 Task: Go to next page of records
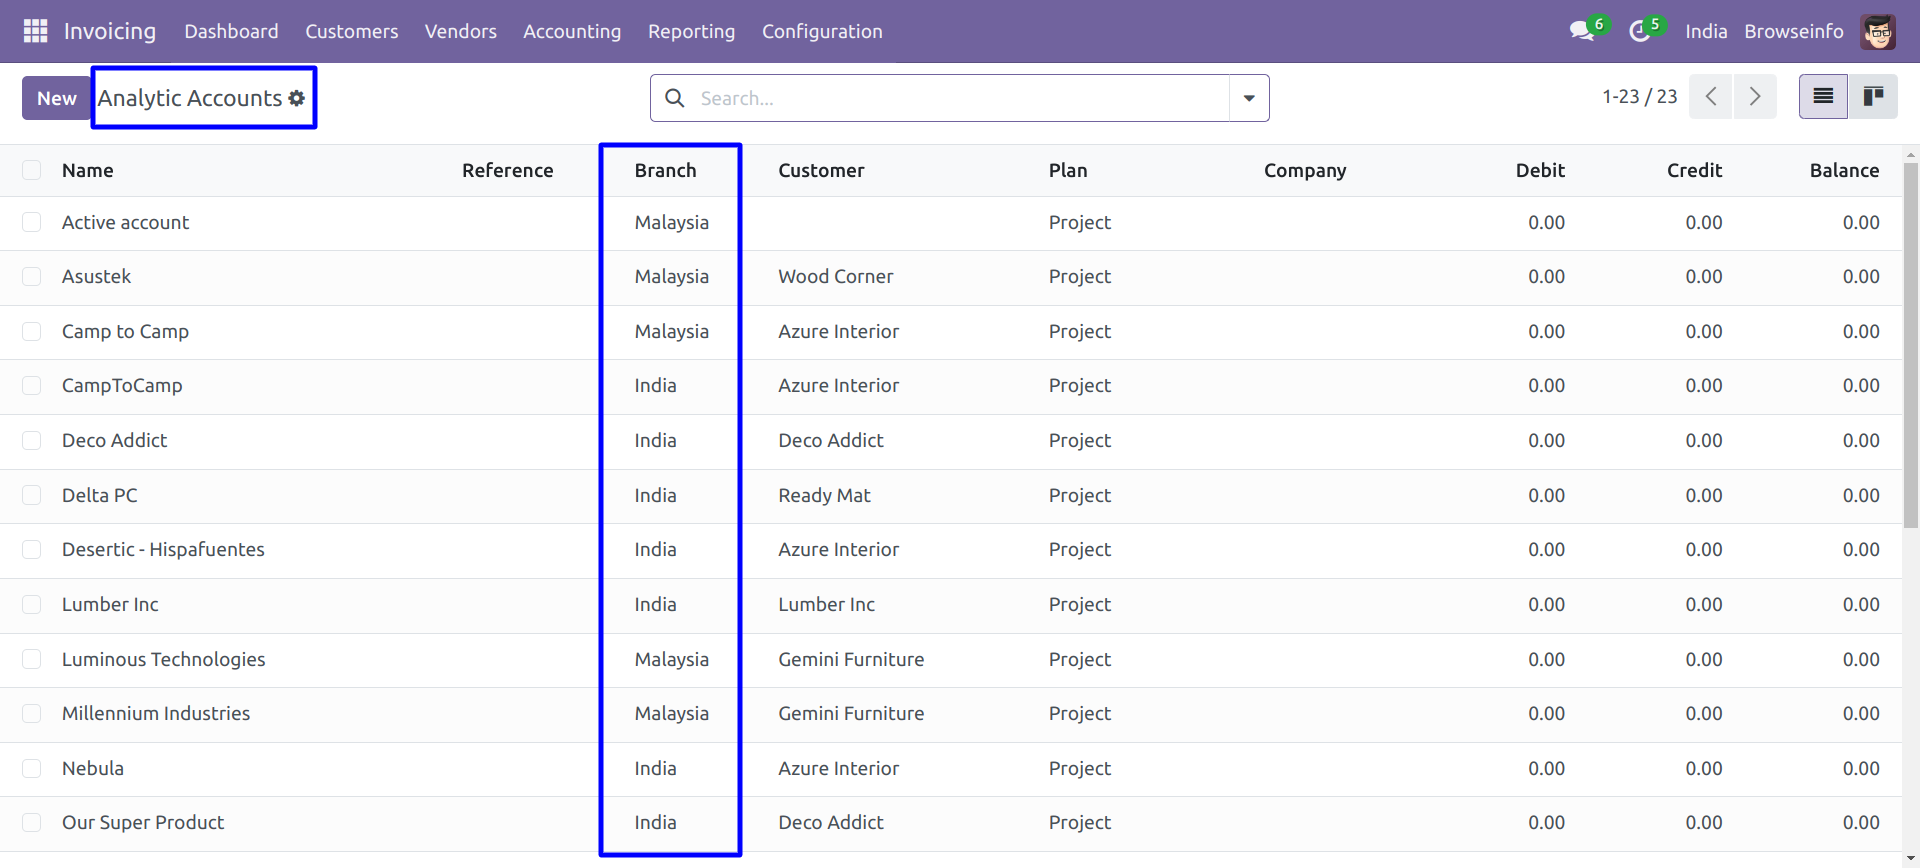pos(1755,97)
